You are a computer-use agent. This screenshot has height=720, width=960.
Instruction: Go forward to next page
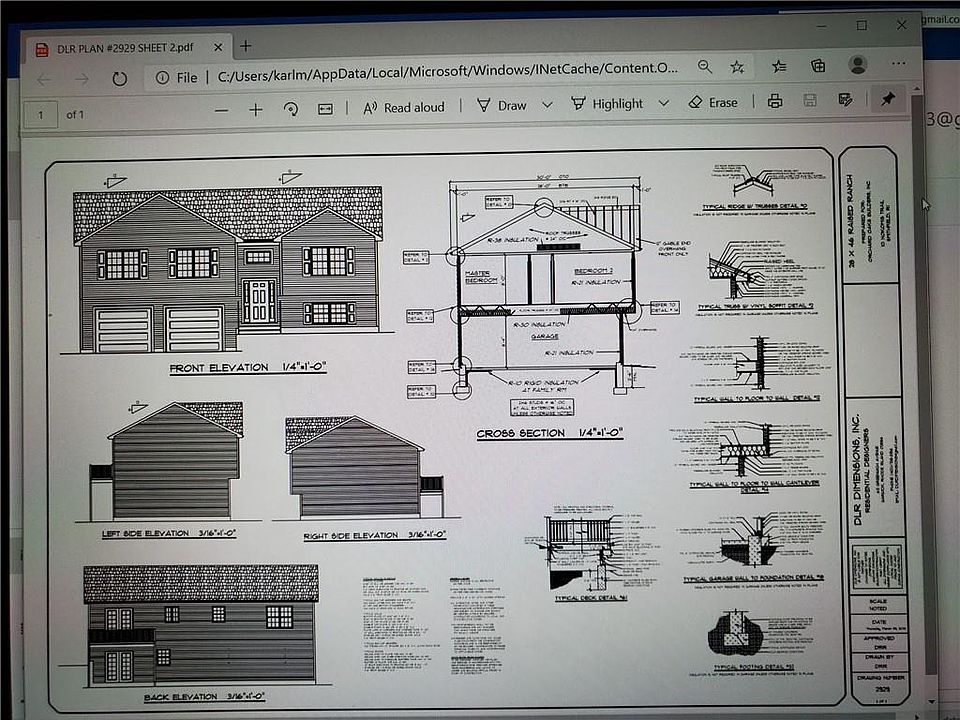(x=82, y=79)
